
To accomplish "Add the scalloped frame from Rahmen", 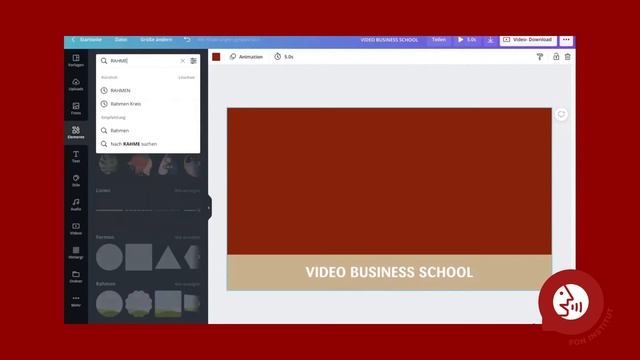I will tap(139, 304).
